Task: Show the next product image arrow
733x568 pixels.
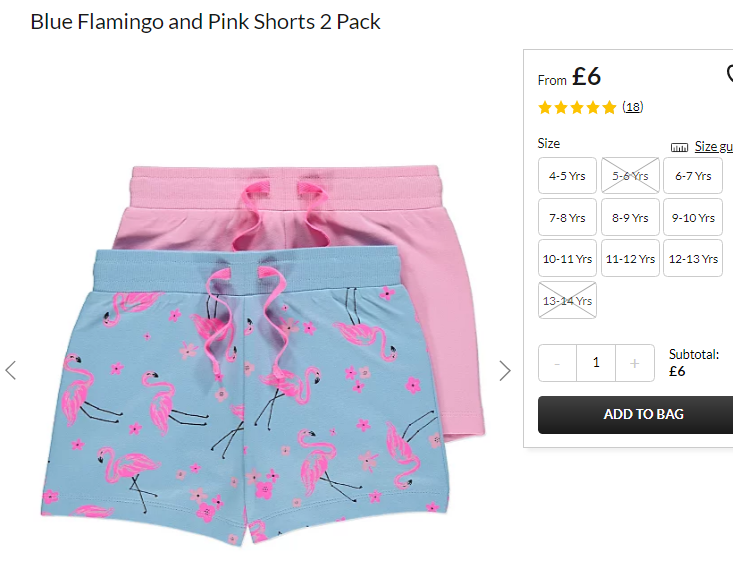Action: coord(504,371)
